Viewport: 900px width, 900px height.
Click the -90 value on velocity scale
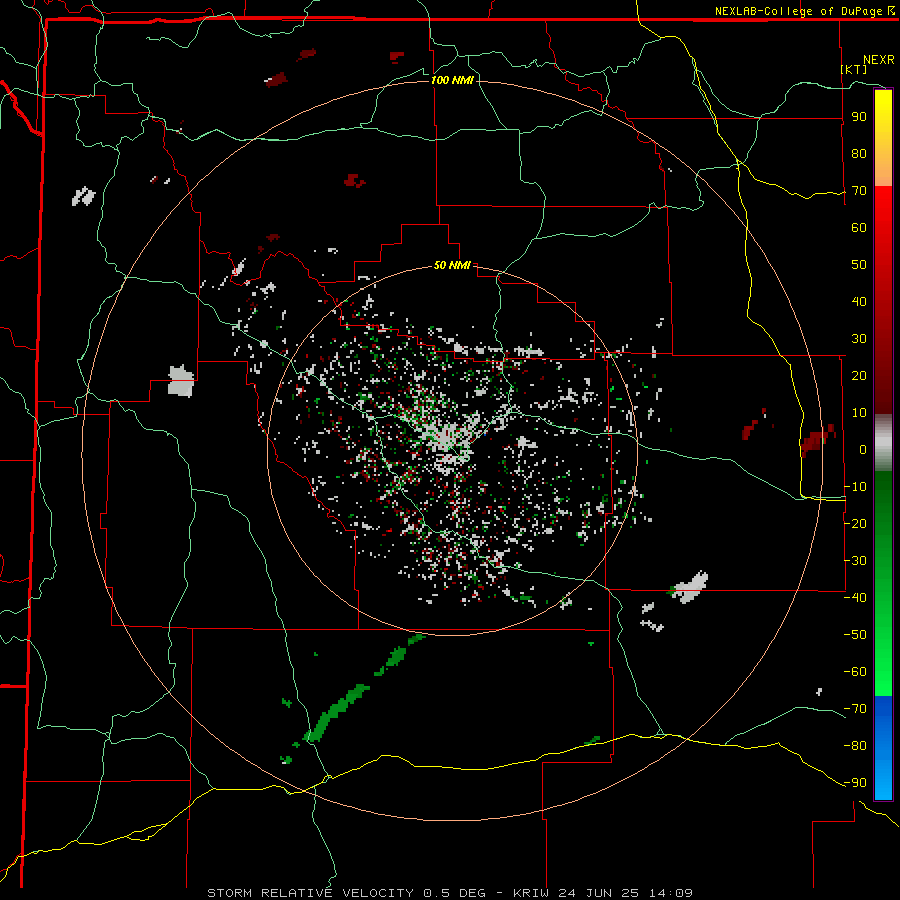point(855,783)
